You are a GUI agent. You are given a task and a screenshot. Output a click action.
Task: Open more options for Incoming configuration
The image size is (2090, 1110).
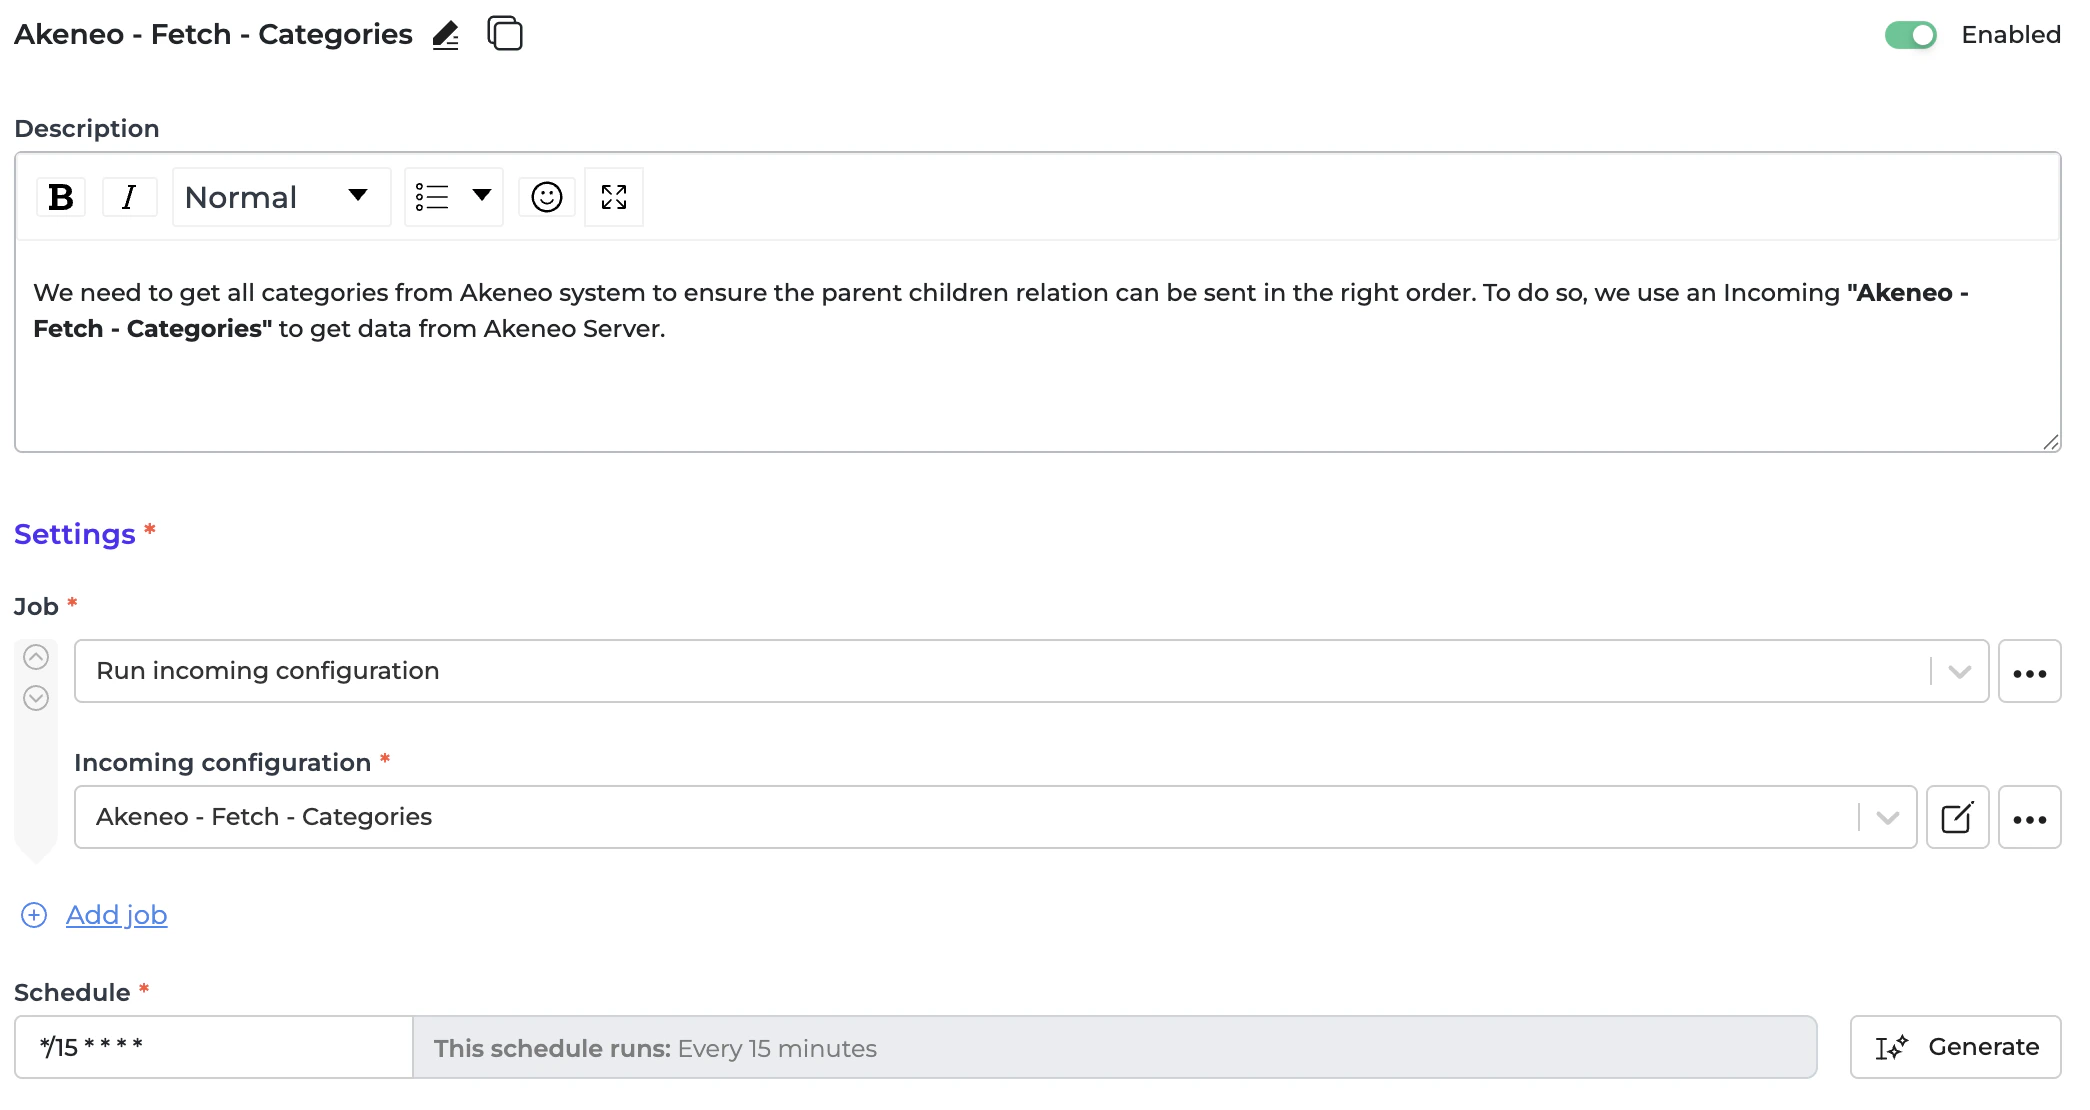2029,818
